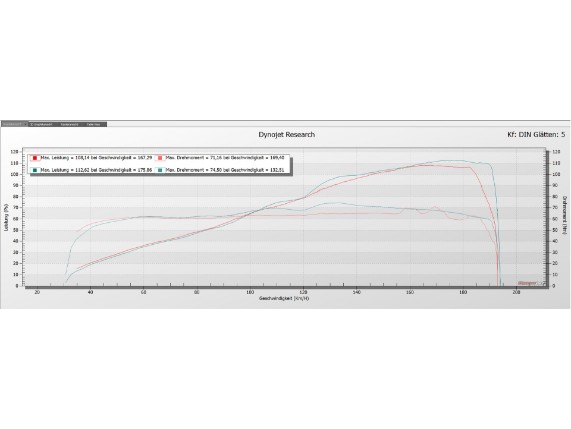The width and height of the screenshot is (571, 429).
Task: Click the 120 value on the right y-axis
Action: pyautogui.click(x=556, y=152)
